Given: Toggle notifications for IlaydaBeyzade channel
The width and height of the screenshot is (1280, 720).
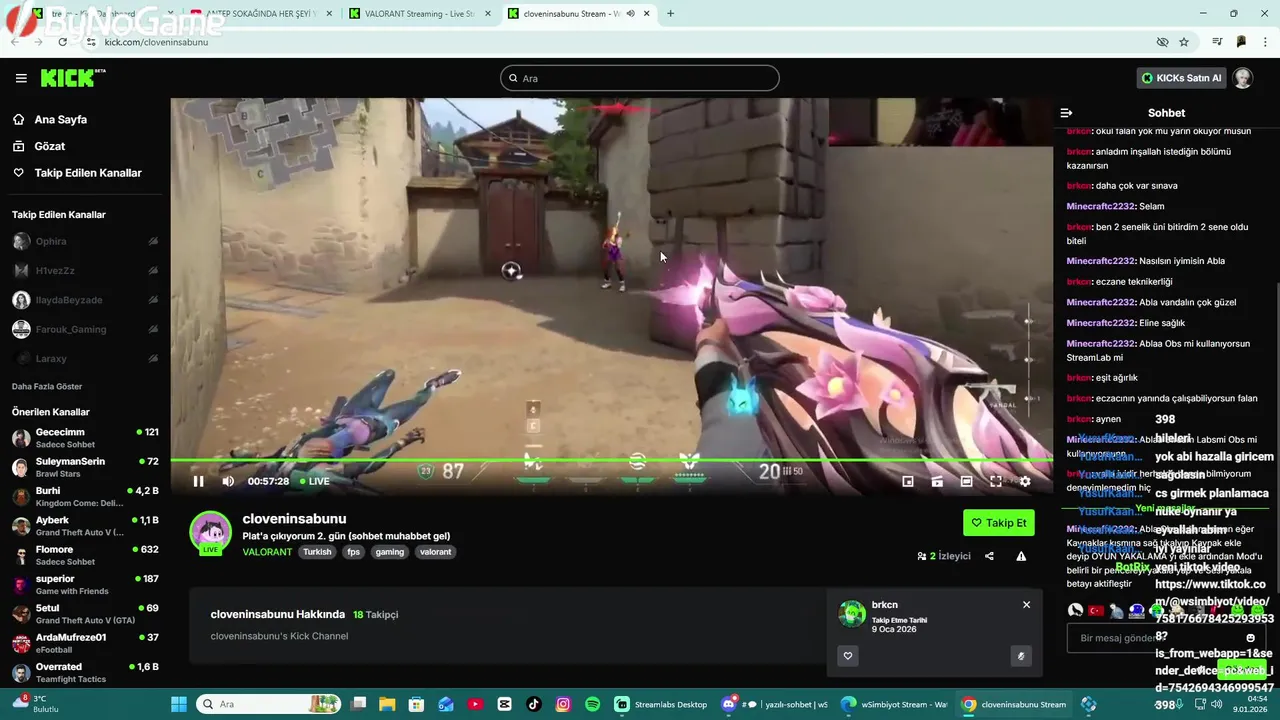Looking at the screenshot, I should 153,300.
